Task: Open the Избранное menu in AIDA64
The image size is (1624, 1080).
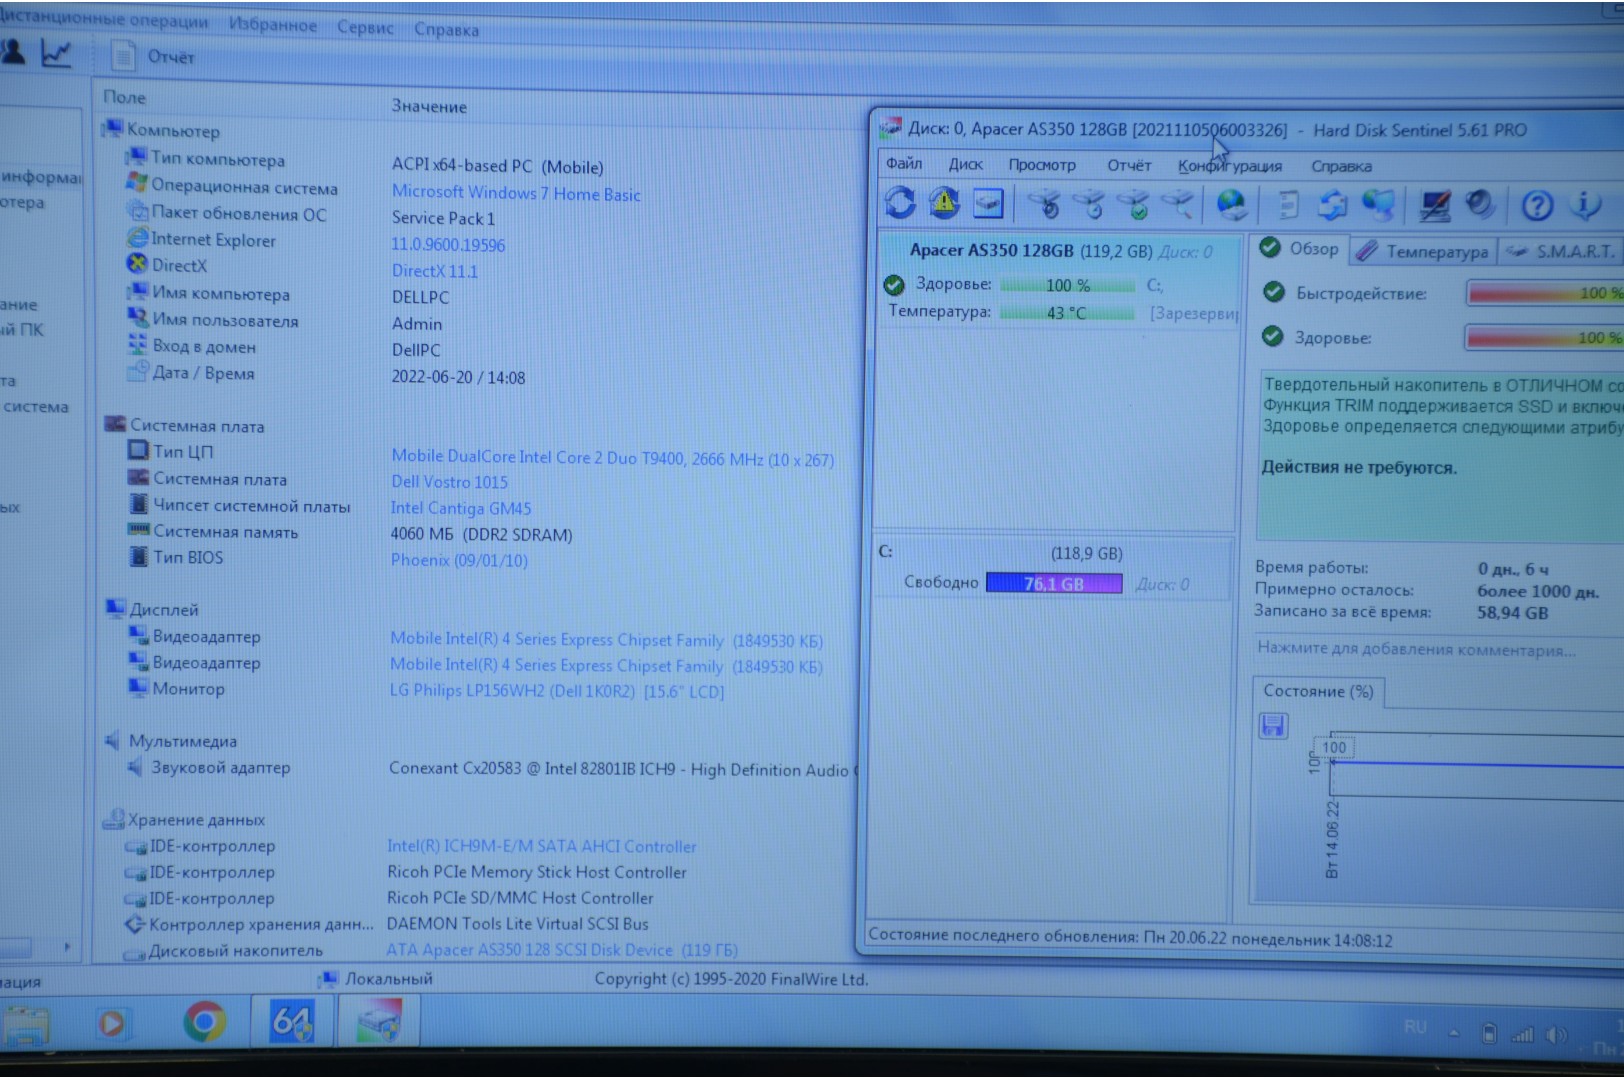Action: (x=272, y=24)
